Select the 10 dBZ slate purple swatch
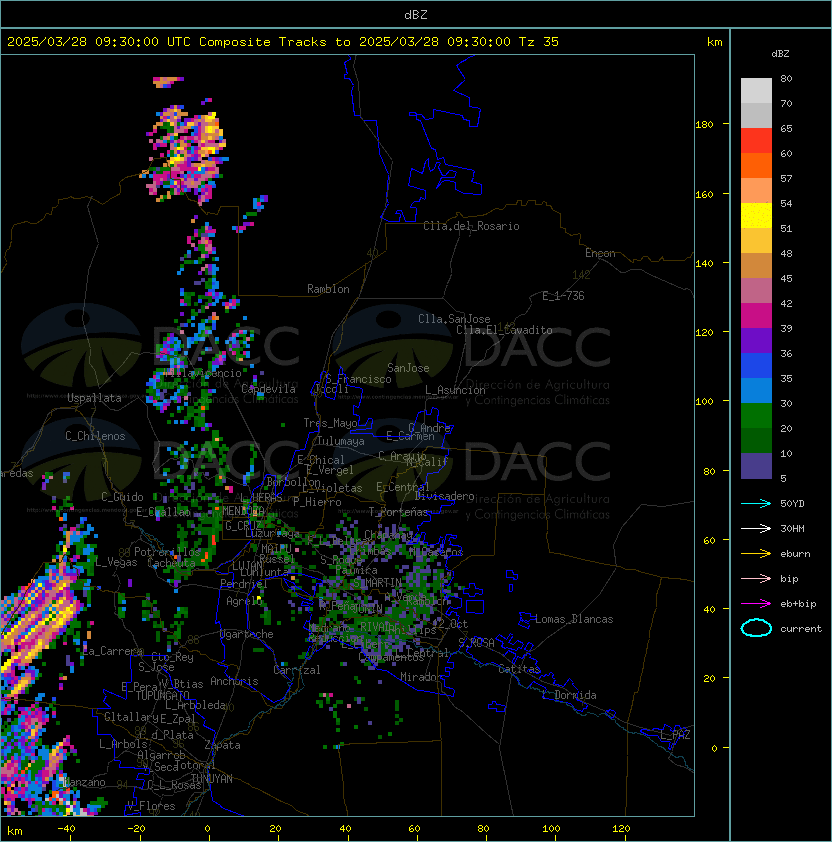This screenshot has height=842, width=832. click(756, 466)
